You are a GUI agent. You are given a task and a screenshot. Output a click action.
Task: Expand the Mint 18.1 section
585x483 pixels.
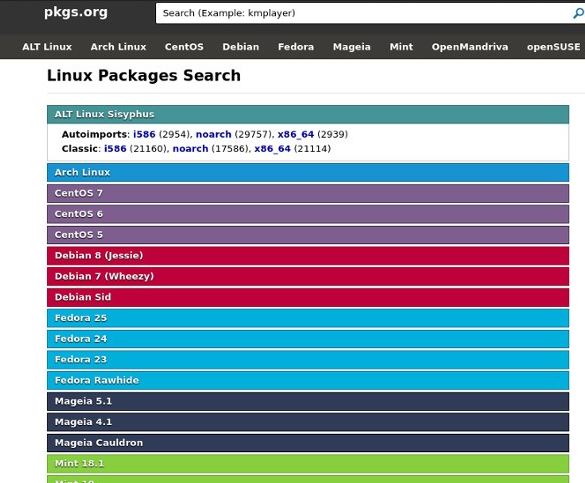coord(308,464)
